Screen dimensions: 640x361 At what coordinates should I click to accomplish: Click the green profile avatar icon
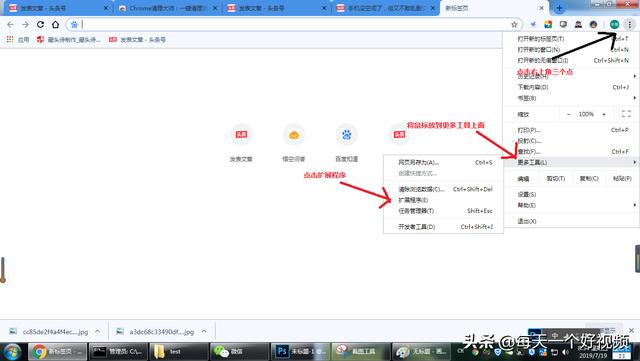614,25
